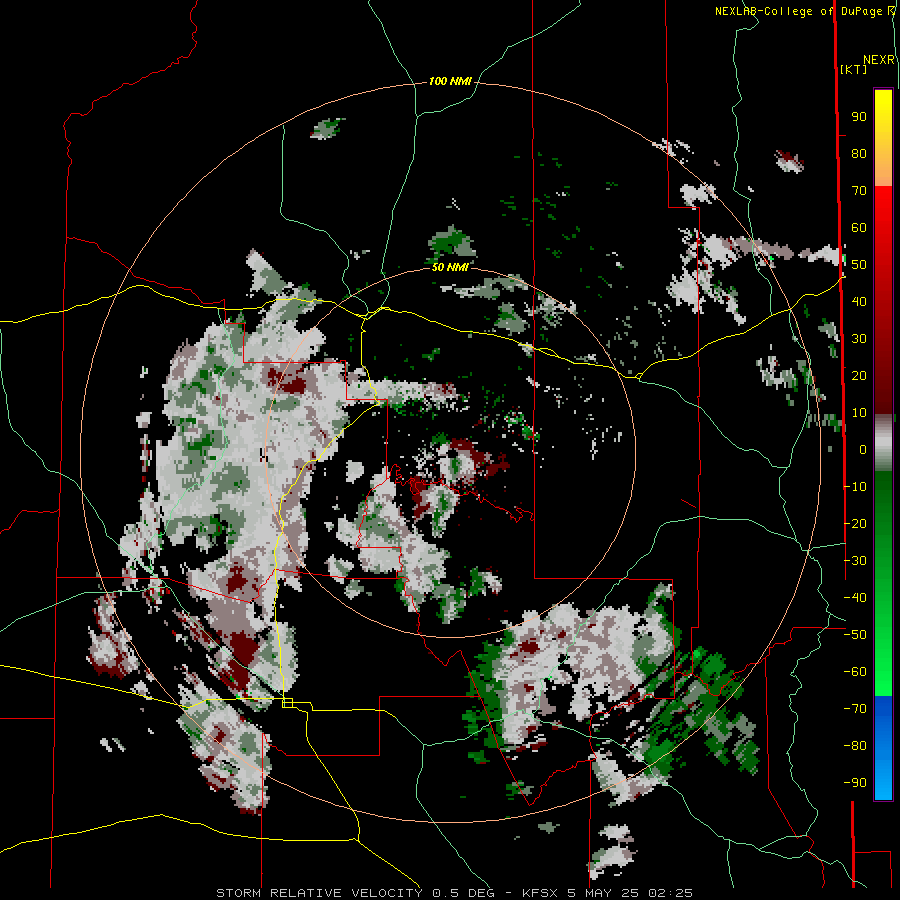Screen dimensions: 900x900
Task: Click the positive 60 value on velocity scale
Action: click(859, 227)
